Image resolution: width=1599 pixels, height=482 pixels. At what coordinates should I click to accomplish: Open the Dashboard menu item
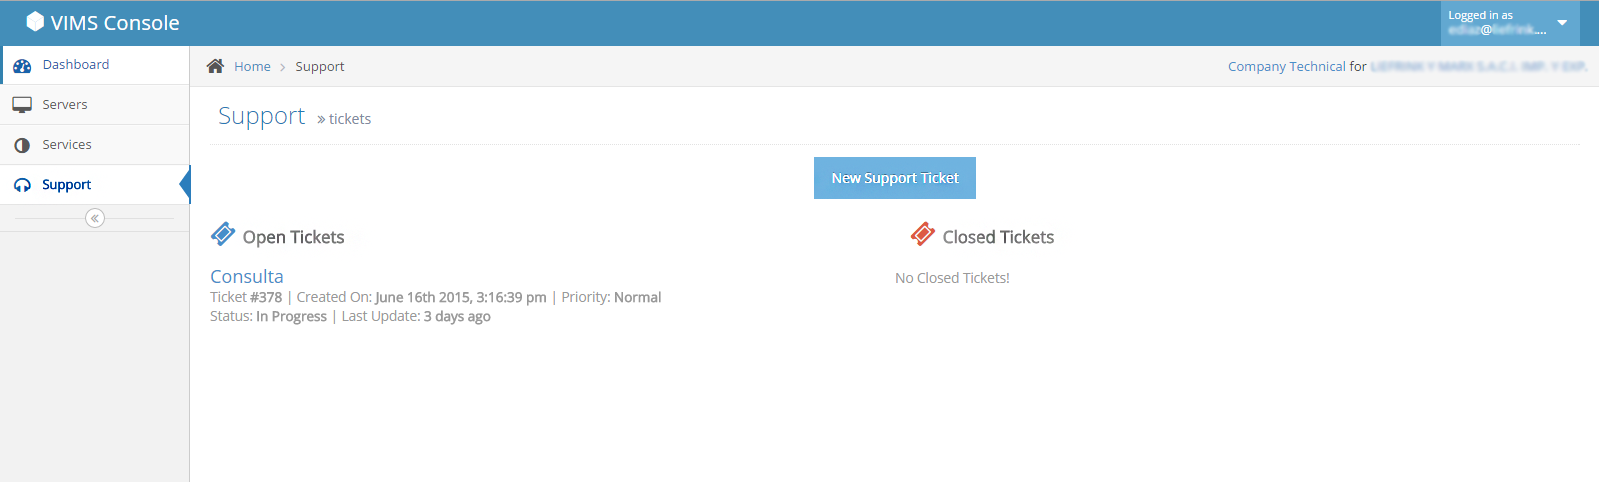[95, 65]
